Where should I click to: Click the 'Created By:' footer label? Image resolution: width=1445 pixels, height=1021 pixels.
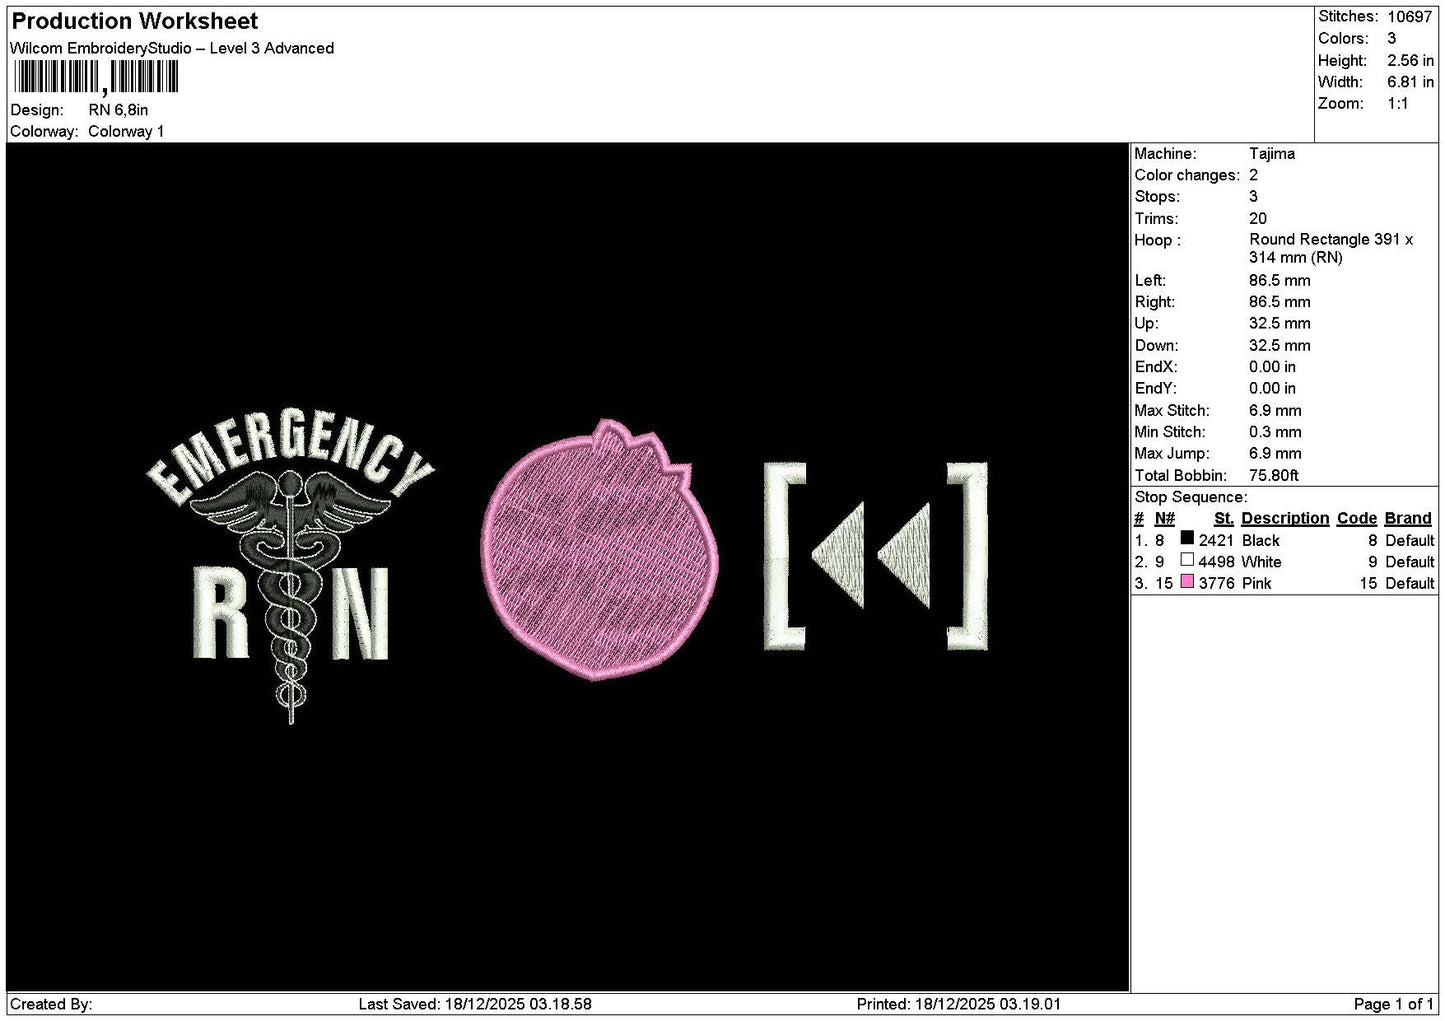pyautogui.click(x=51, y=1004)
